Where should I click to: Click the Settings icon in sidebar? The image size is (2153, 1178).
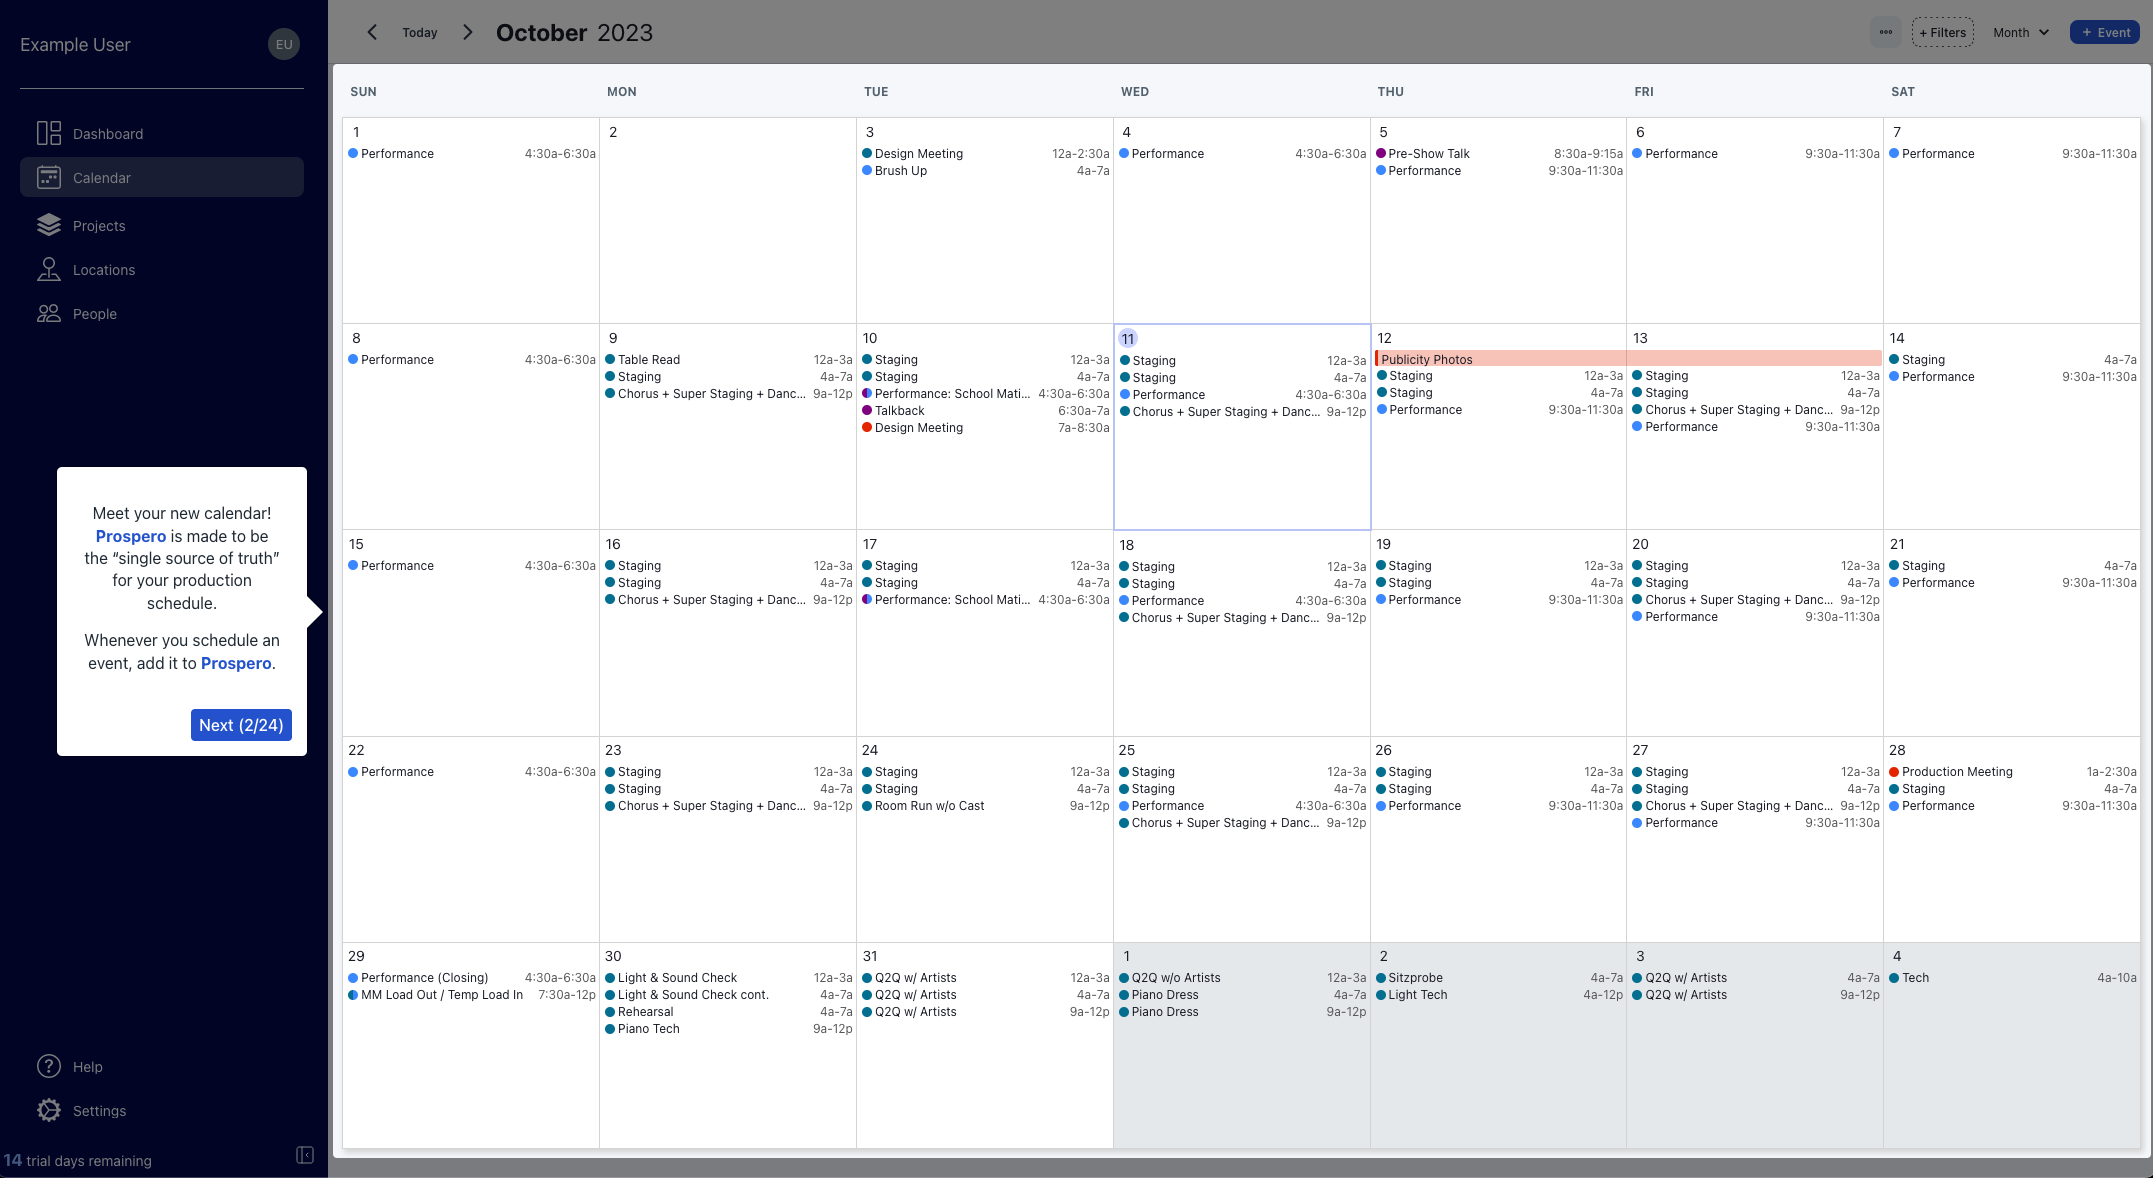coord(48,1110)
